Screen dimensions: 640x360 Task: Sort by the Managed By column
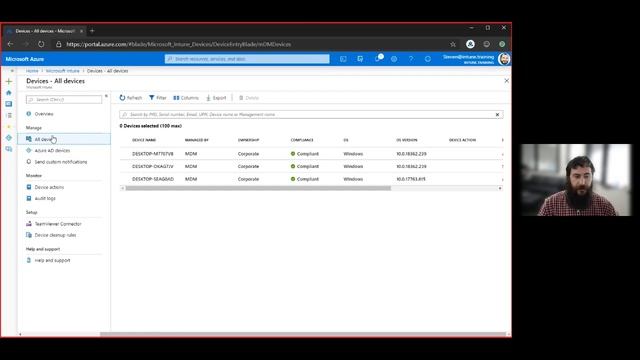(x=197, y=140)
